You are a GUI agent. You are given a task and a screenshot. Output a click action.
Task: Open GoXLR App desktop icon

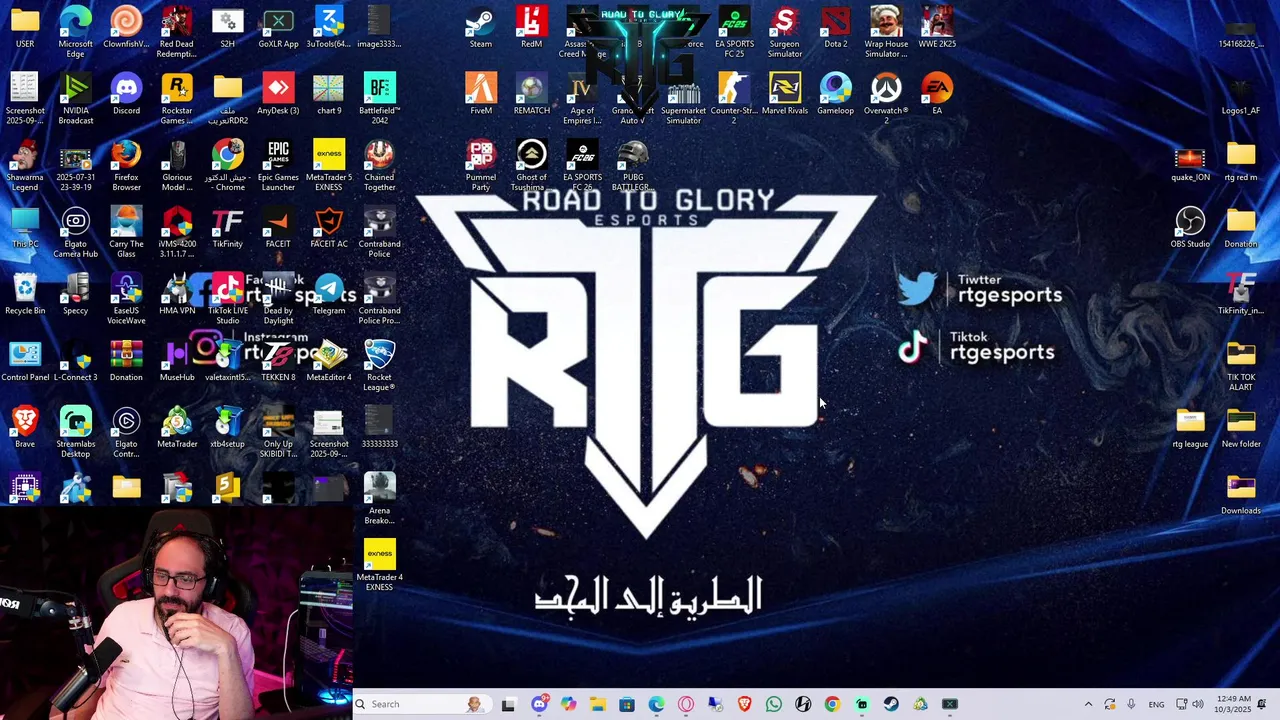[278, 27]
